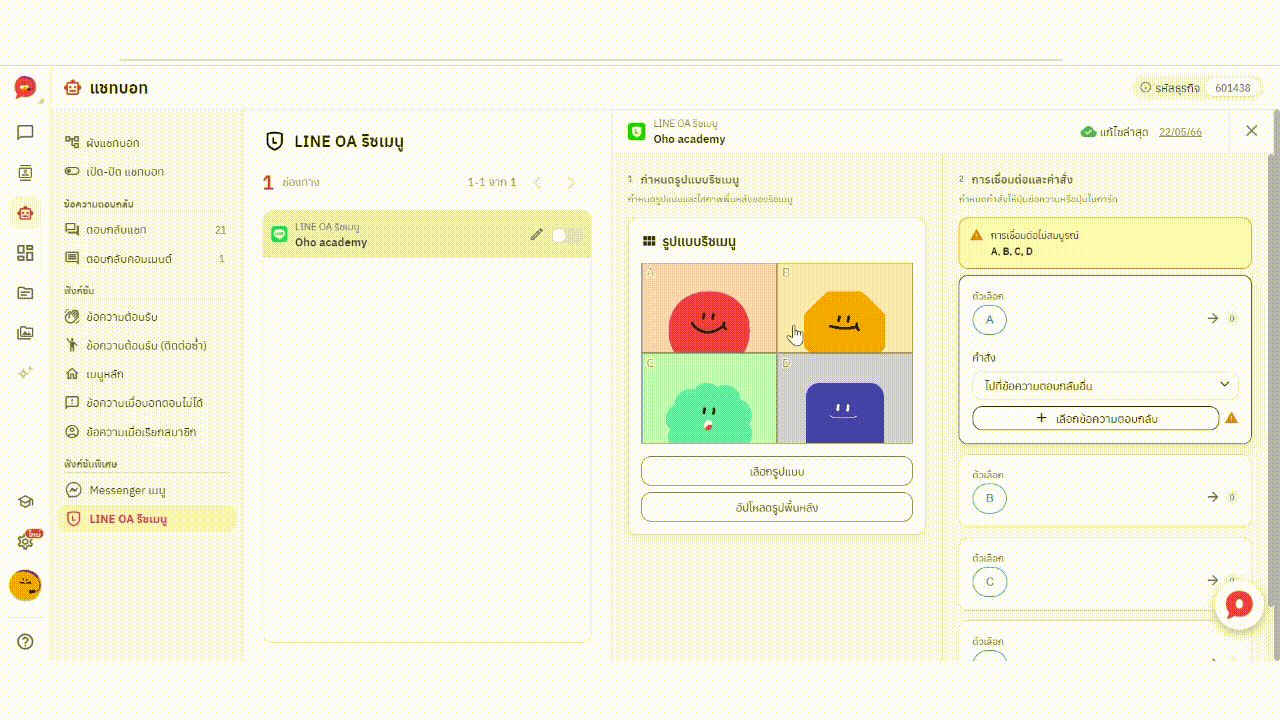
Task: Click the orange octagon area B tile
Action: tap(845, 308)
